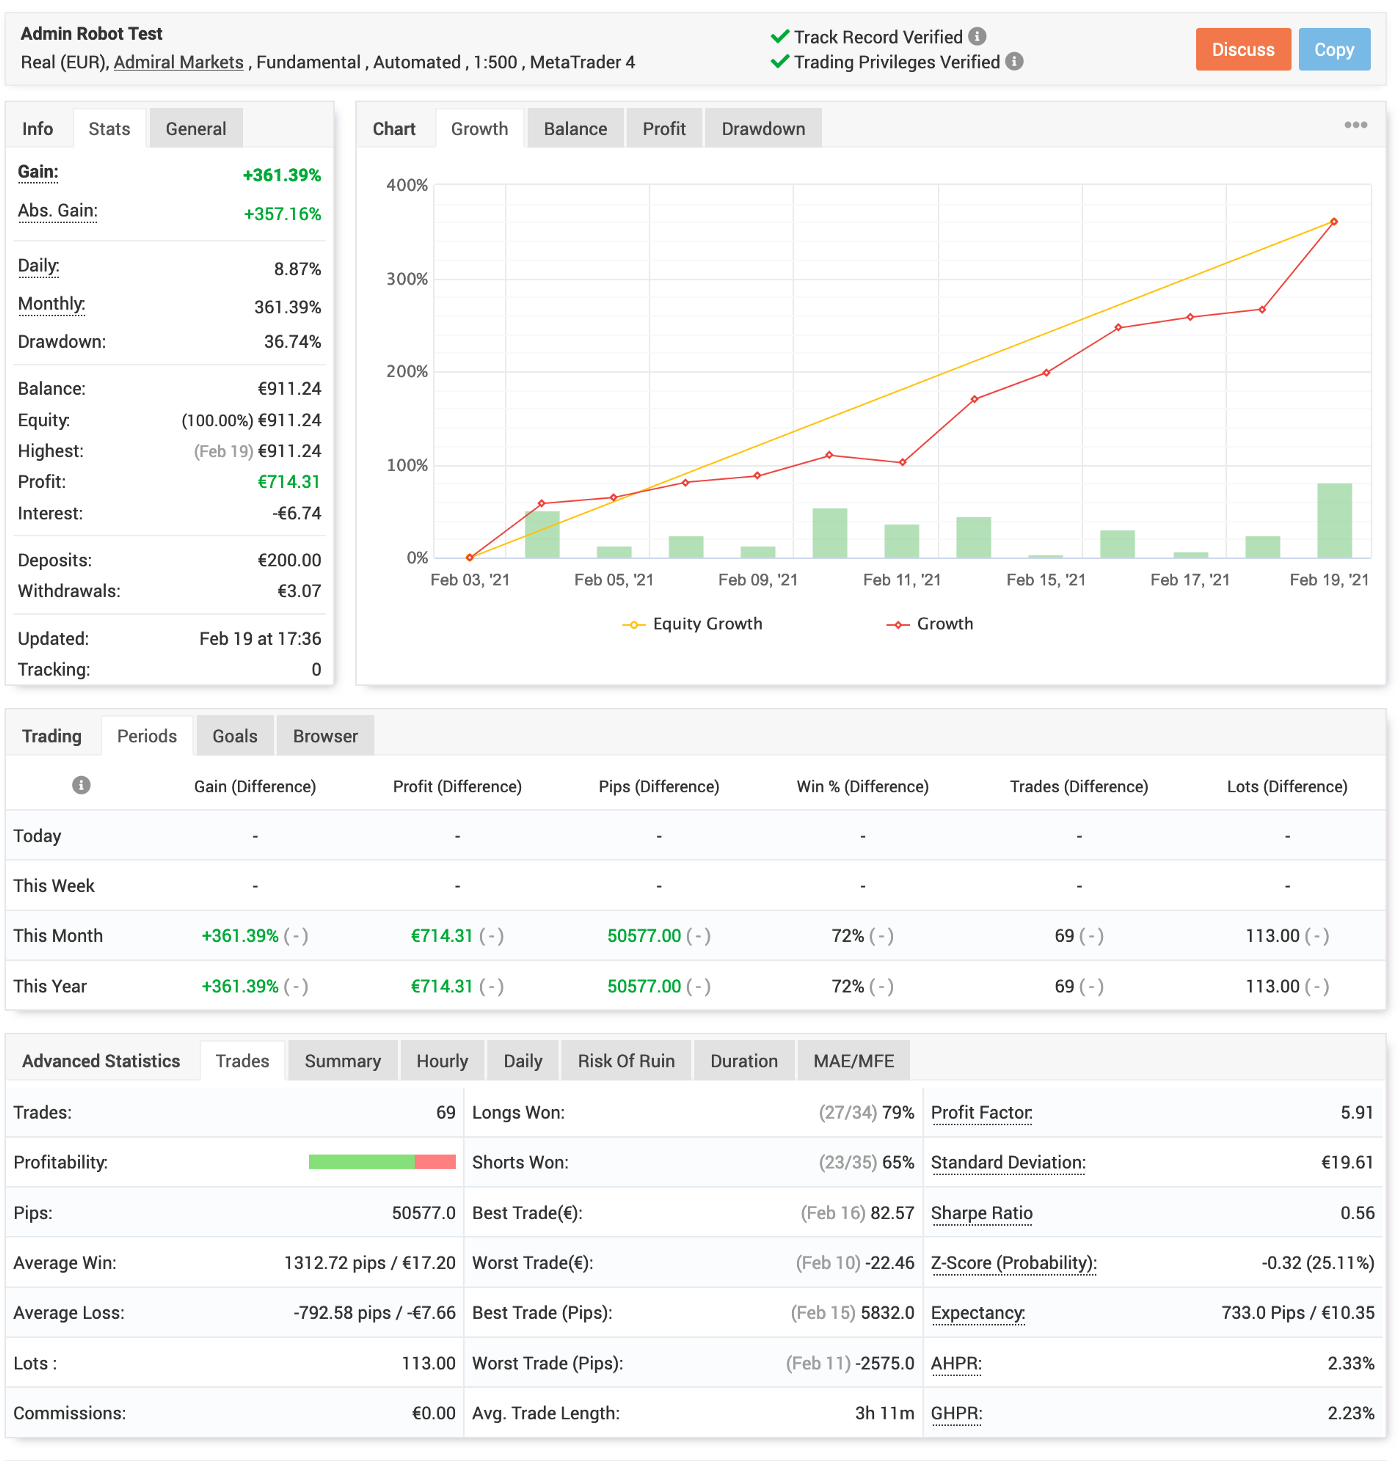Open the Duration tab
Screen dimensions: 1400x1461
[744, 1061]
